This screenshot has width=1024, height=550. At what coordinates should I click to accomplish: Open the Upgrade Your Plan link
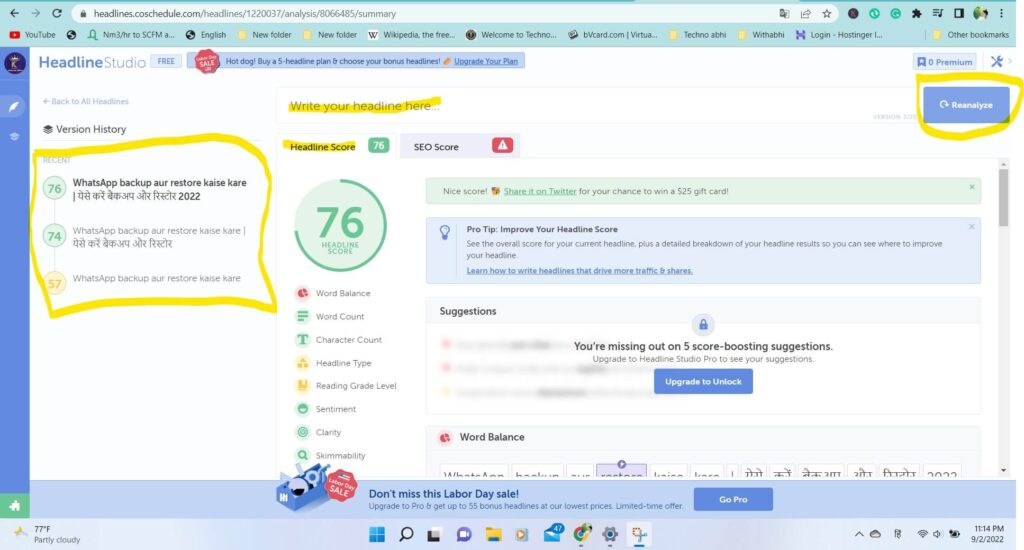[486, 61]
